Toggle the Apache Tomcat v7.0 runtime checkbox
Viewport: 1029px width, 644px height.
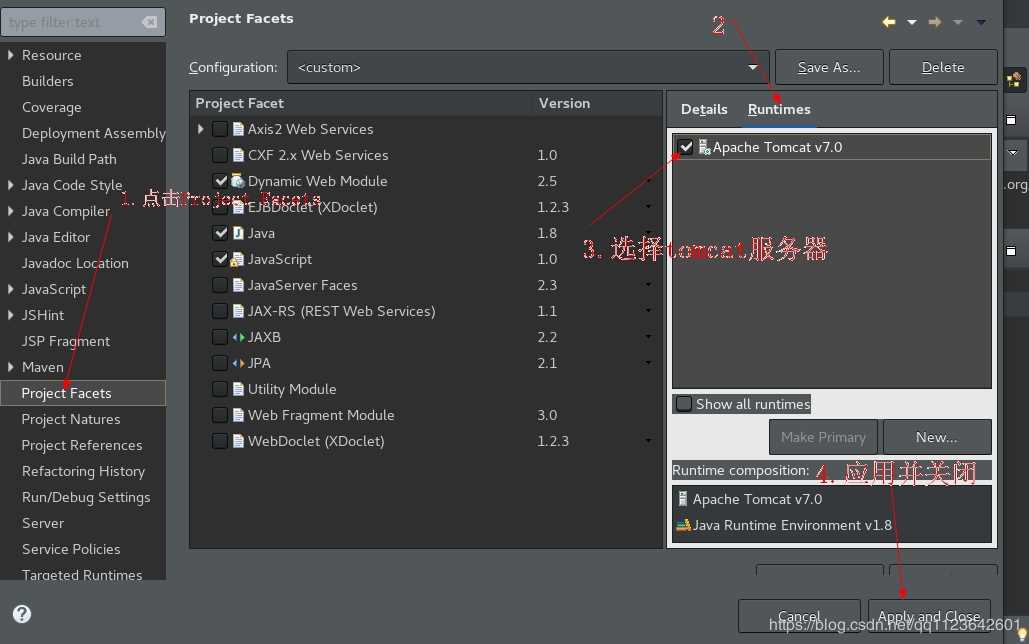pos(686,147)
